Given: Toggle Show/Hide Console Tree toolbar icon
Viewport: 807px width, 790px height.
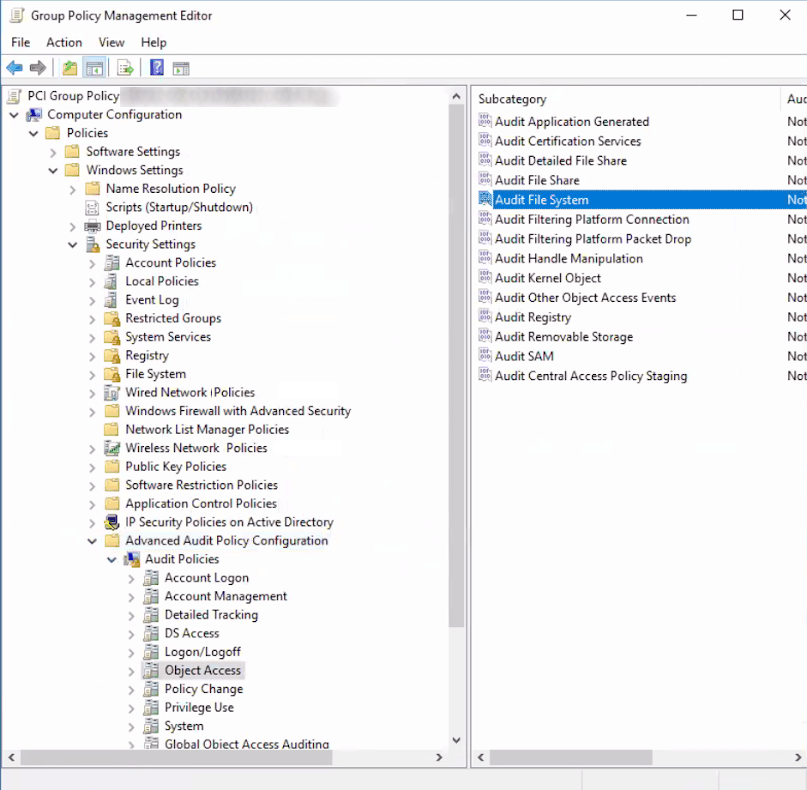Looking at the screenshot, I should [x=94, y=67].
